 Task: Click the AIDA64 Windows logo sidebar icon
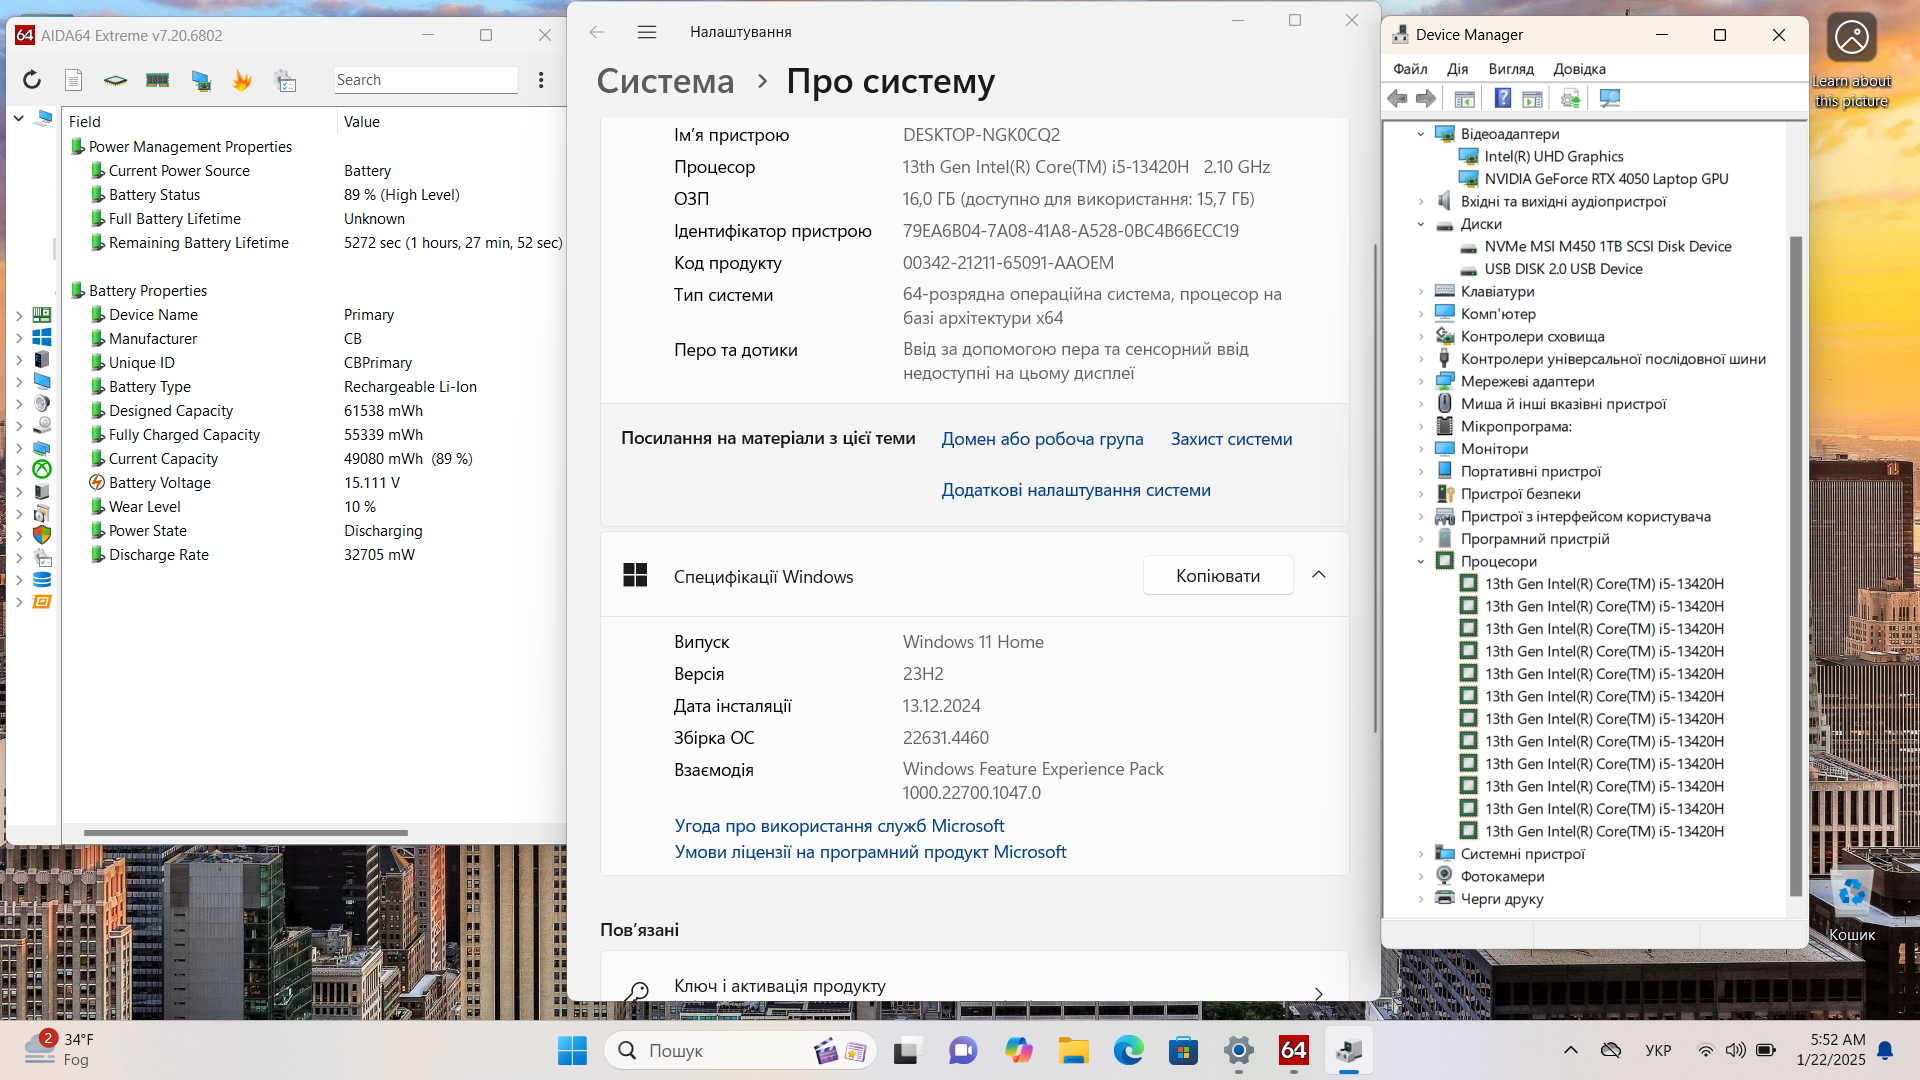click(42, 337)
